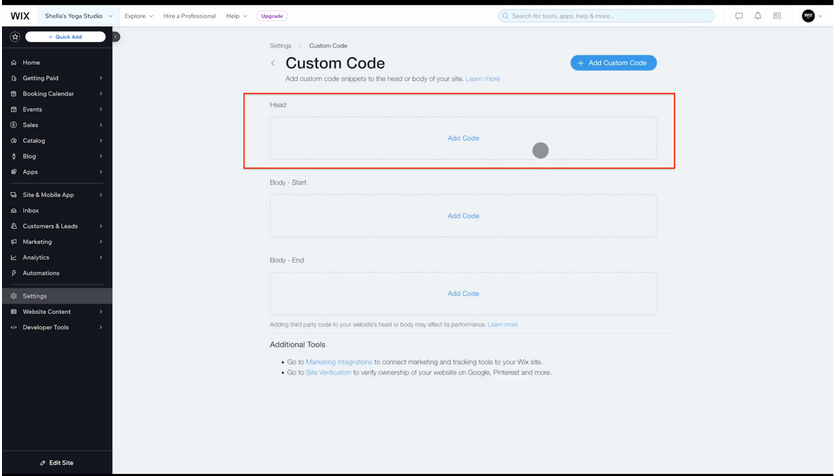
Task: Click the star favorites icon beside Quick Add
Action: click(x=15, y=37)
